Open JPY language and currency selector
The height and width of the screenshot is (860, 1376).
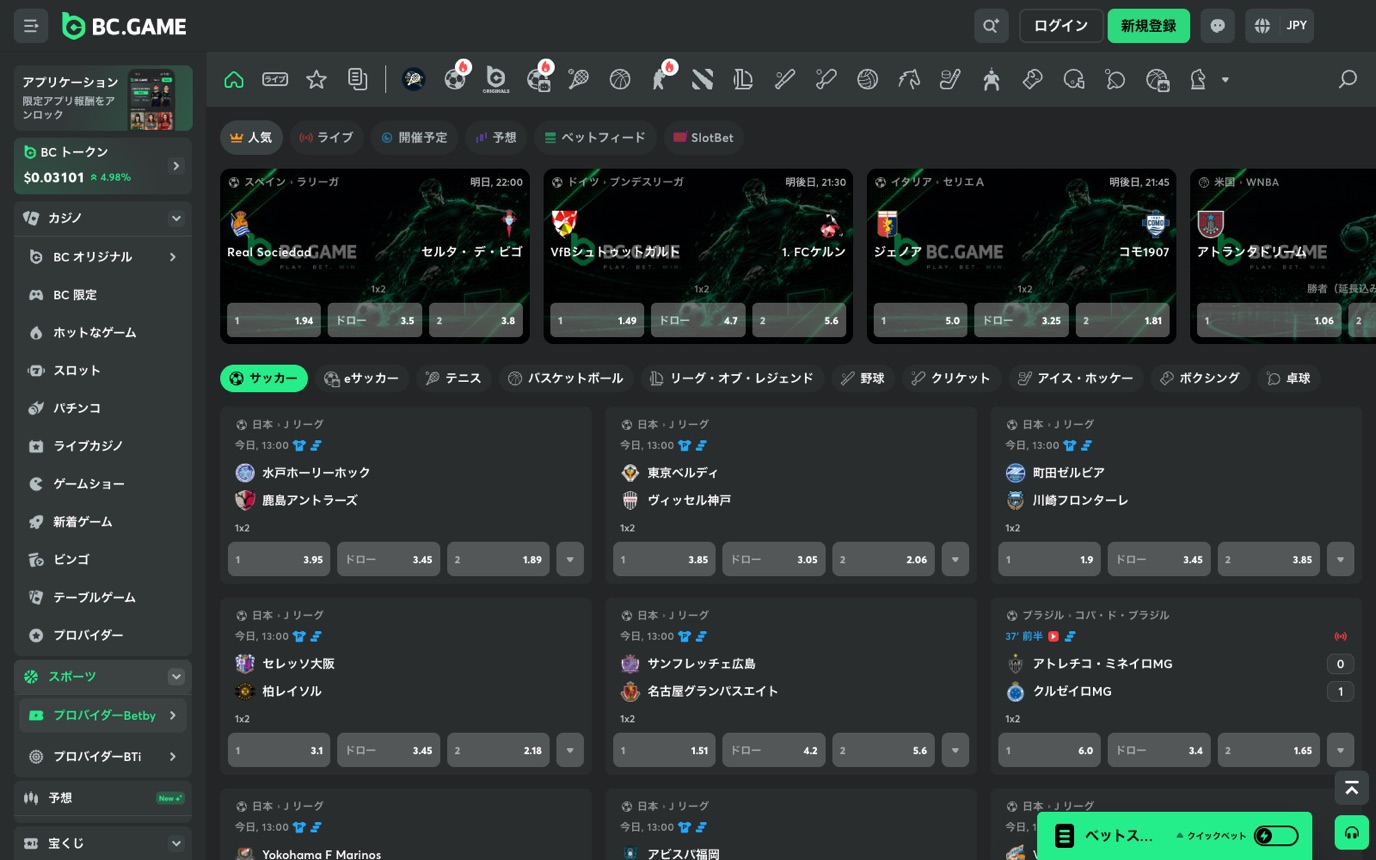[1280, 26]
